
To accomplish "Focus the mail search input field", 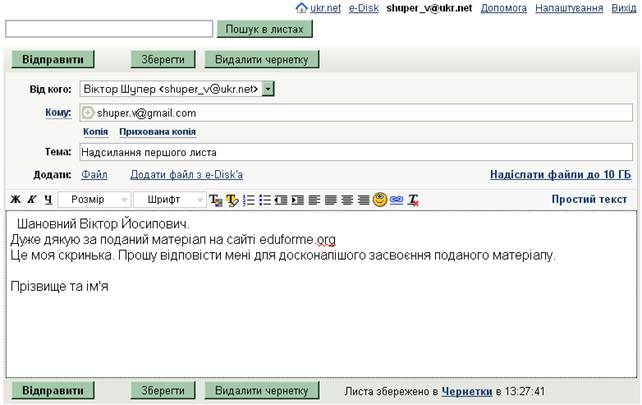I will click(109, 29).
